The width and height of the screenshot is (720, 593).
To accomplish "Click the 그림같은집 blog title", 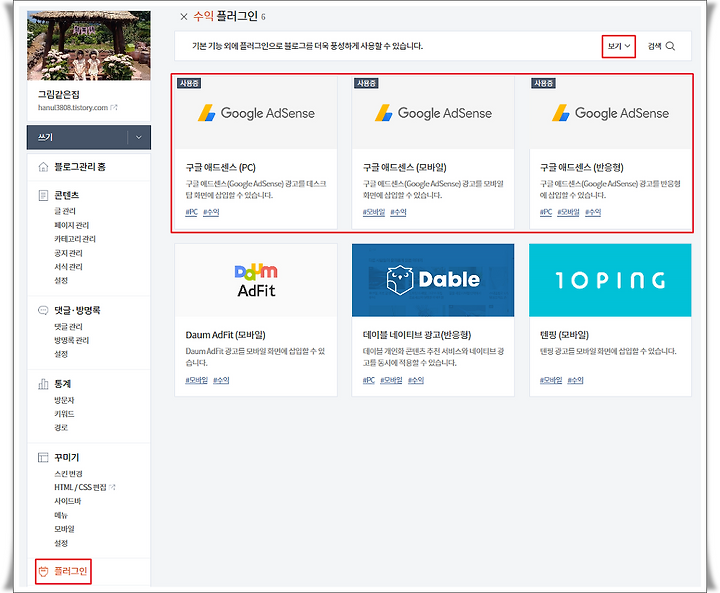I will pos(59,95).
